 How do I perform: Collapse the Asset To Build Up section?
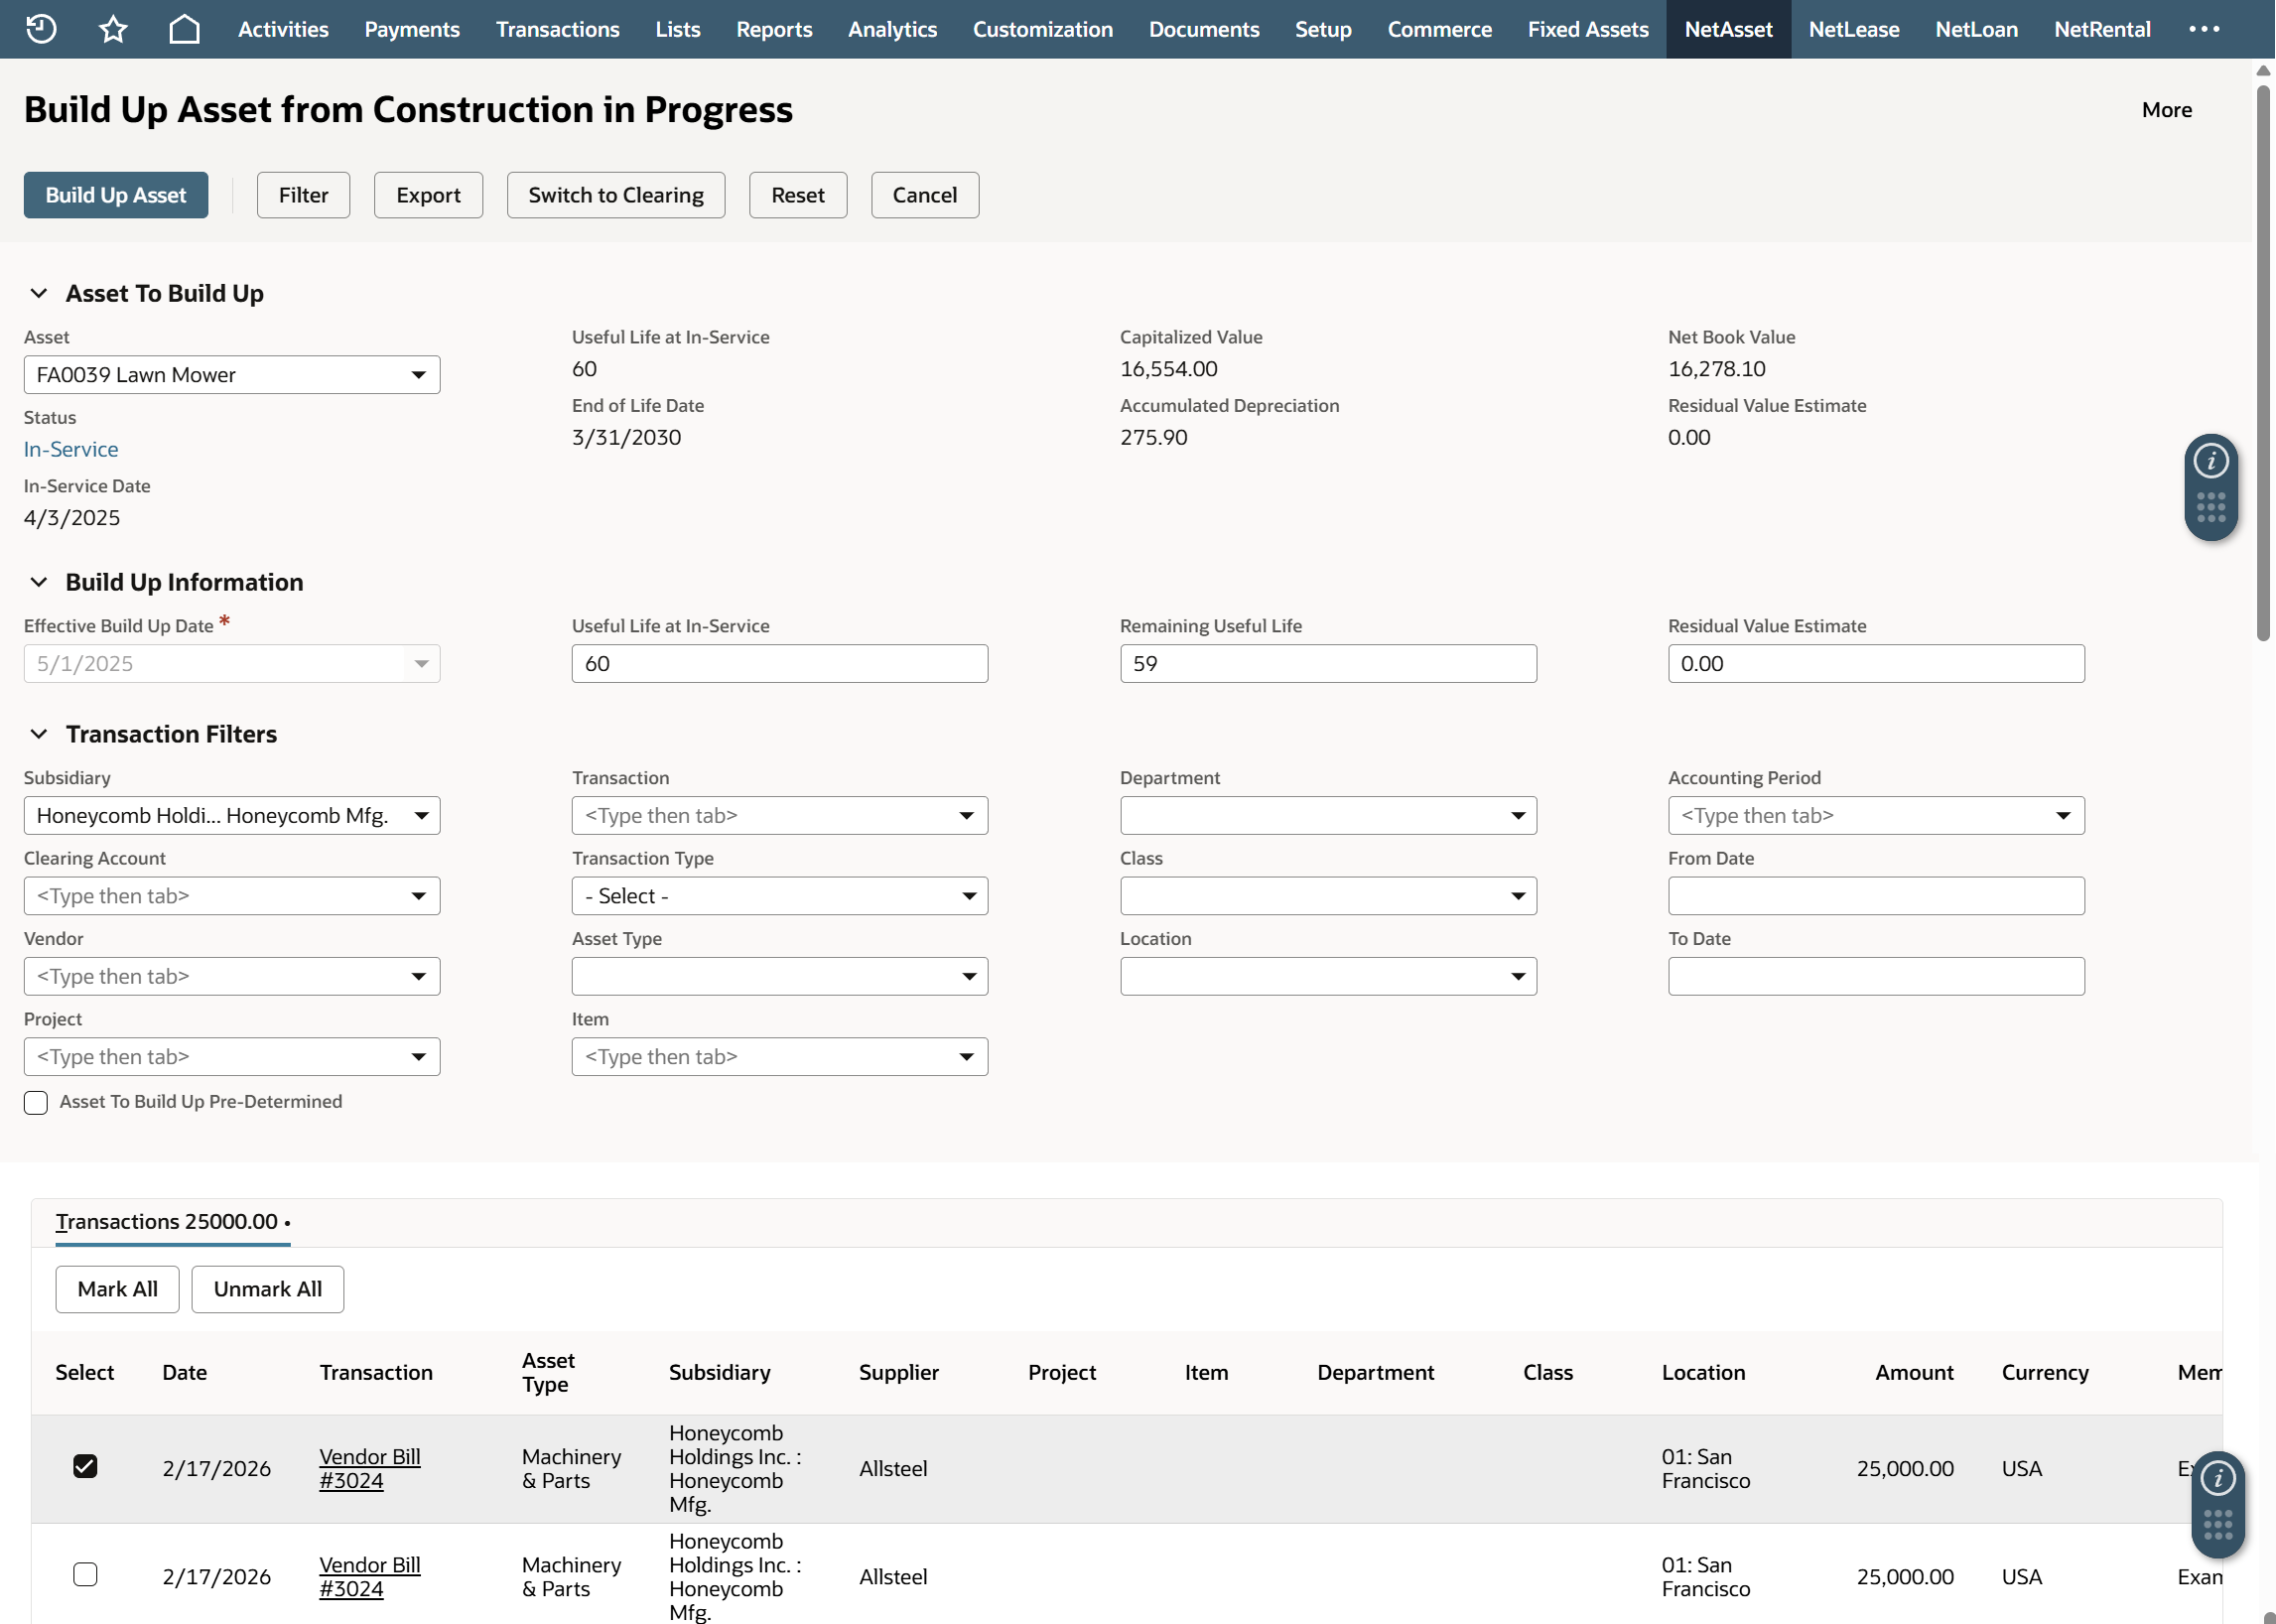tap(39, 293)
